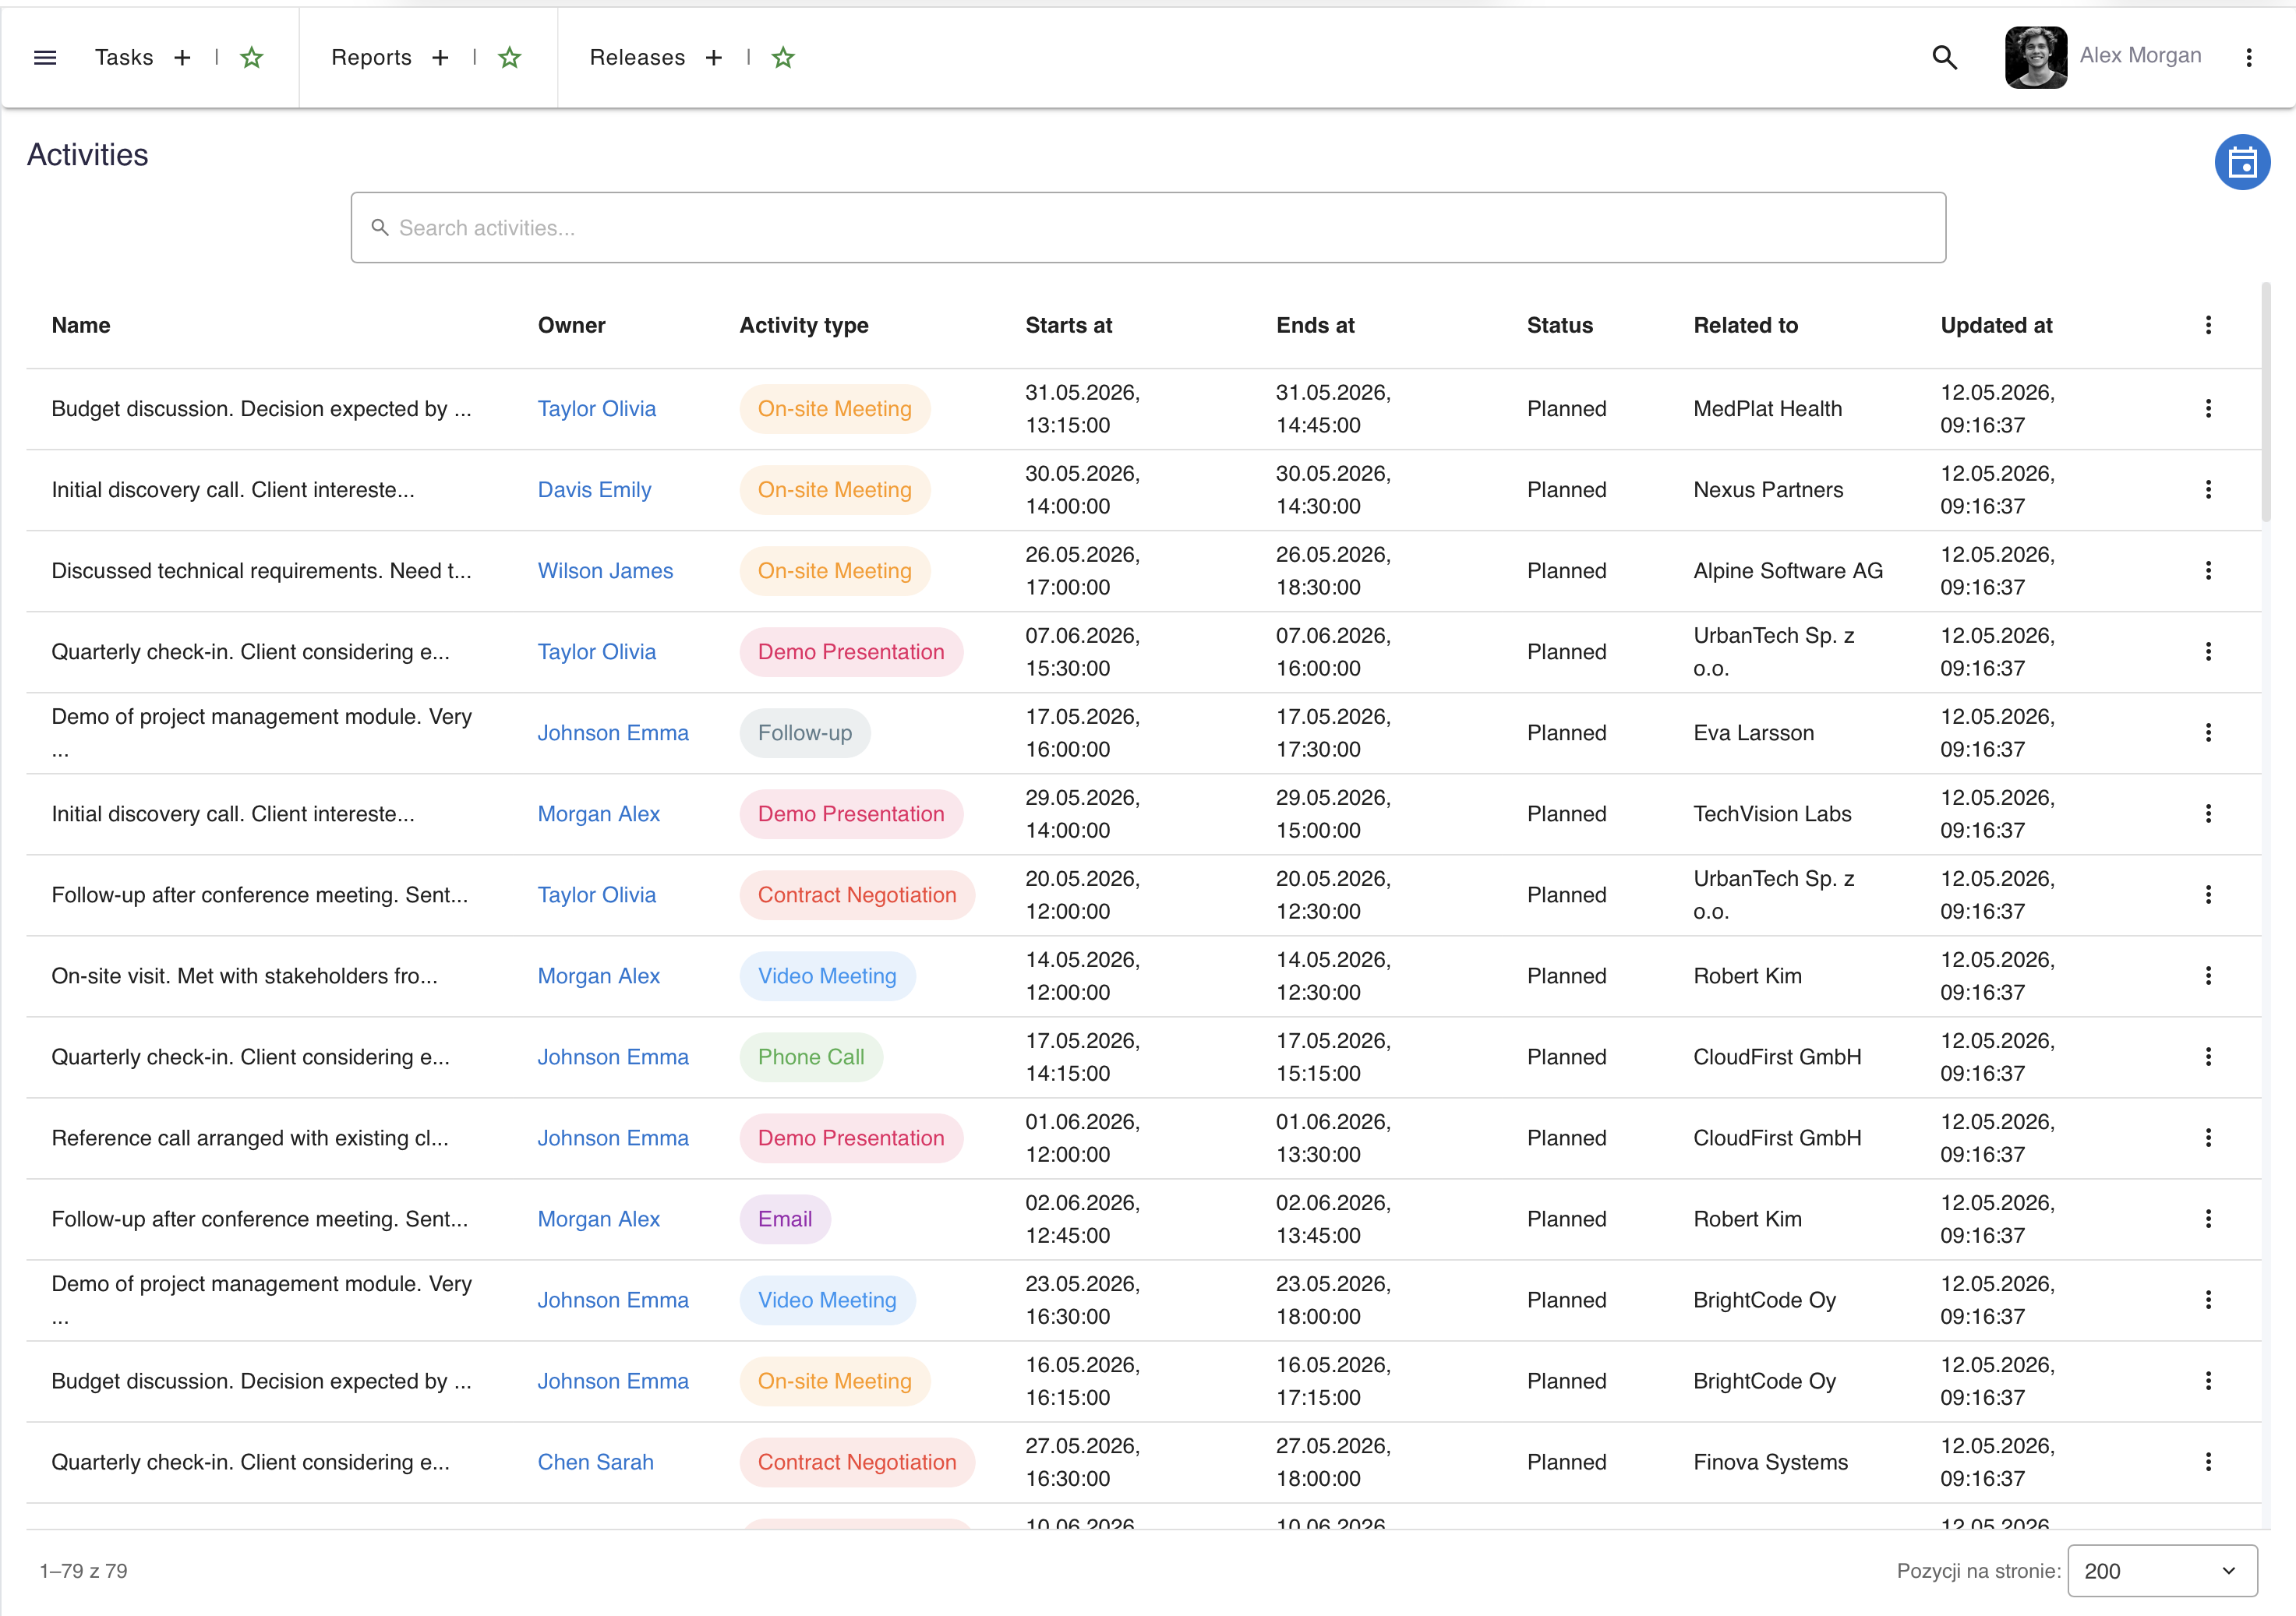Select 'On-site visit. Met with stakeholders fro...' activity

244,975
